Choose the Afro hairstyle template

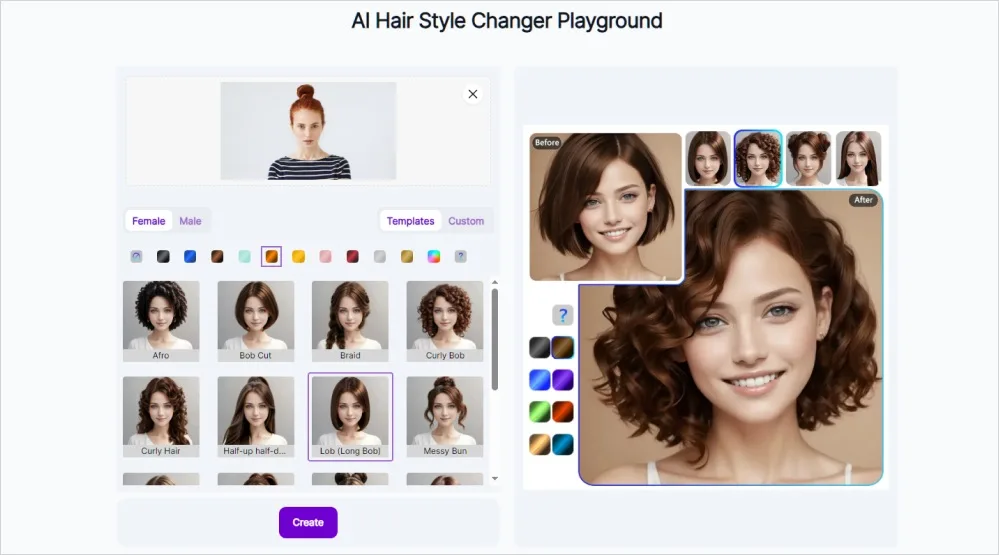[161, 321]
